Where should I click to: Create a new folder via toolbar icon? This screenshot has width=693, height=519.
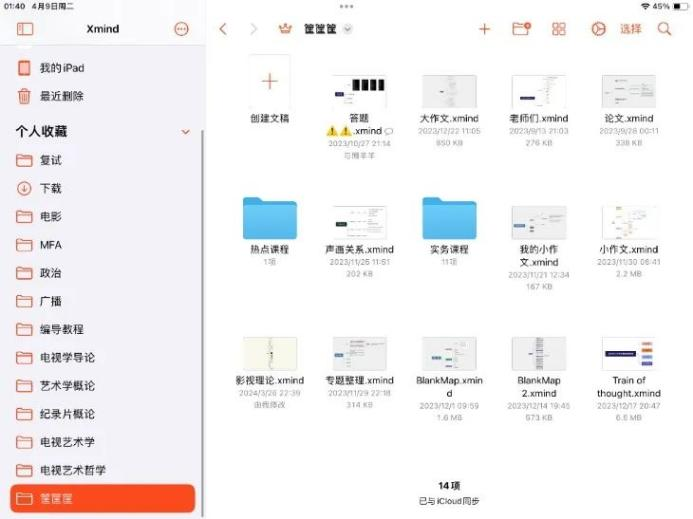[521, 29]
